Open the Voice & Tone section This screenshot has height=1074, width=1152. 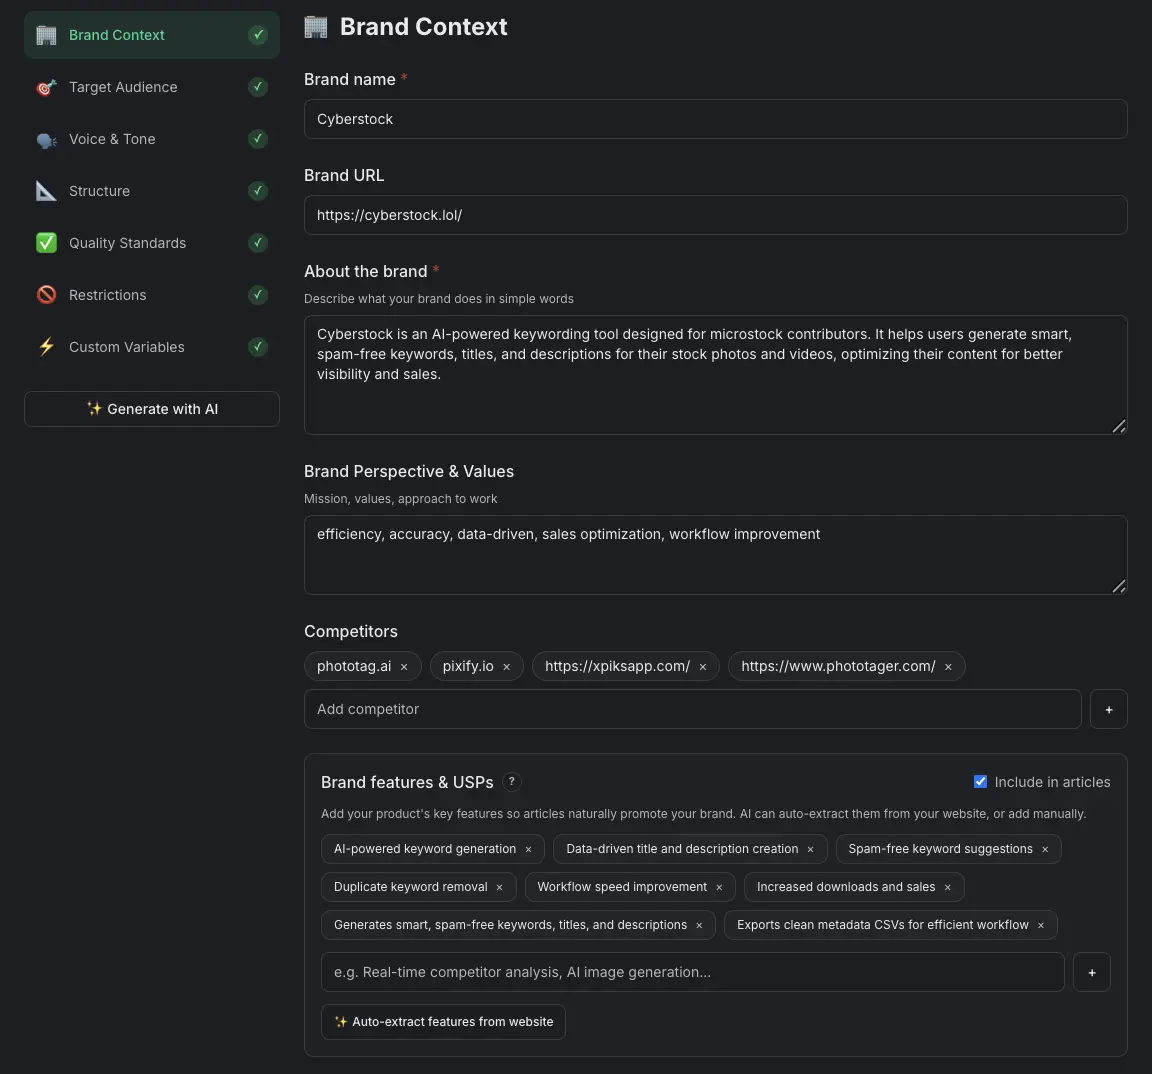click(151, 139)
